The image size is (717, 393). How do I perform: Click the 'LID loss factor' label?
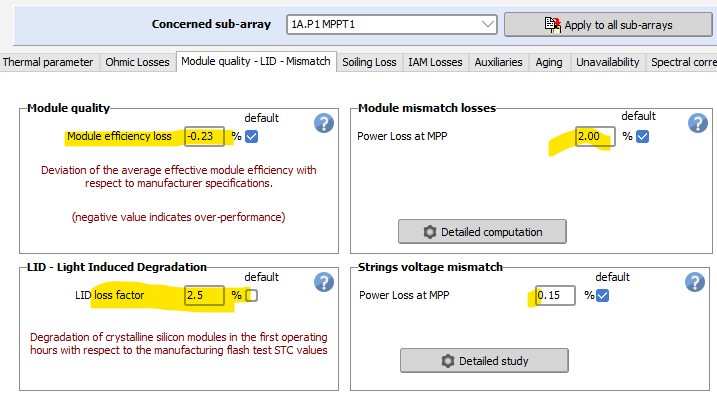coord(109,296)
